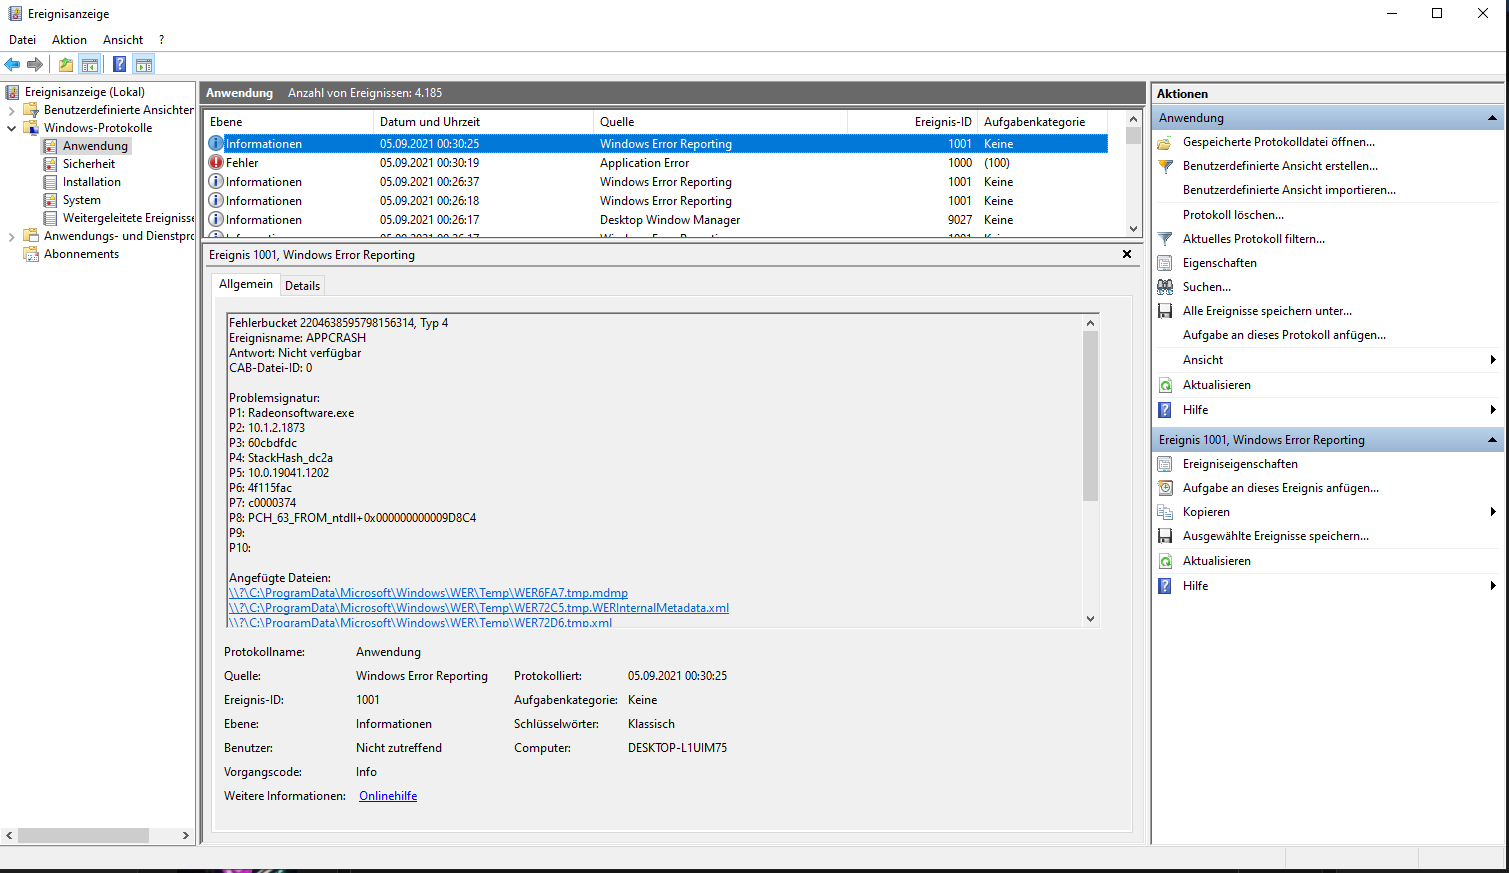Click the event list scrollbar down arrow
Viewport: 1509px width, 873px height.
pos(1133,228)
